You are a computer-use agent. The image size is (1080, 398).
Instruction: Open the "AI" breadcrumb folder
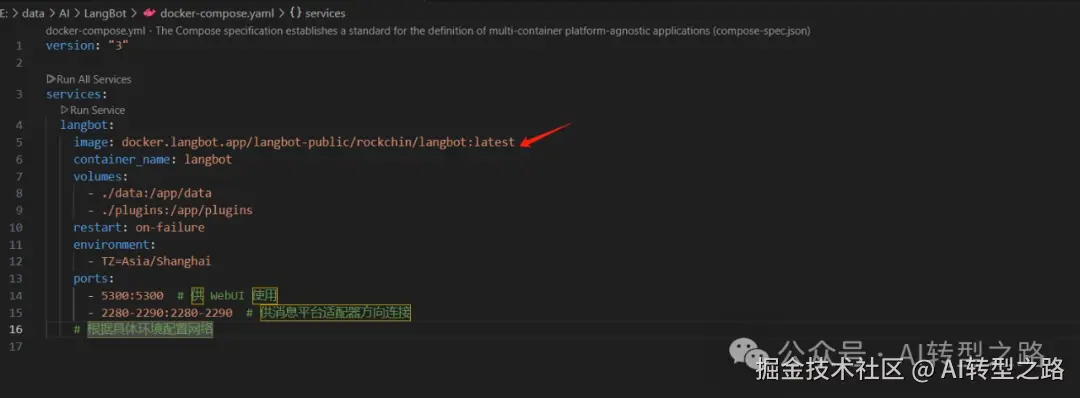(65, 13)
